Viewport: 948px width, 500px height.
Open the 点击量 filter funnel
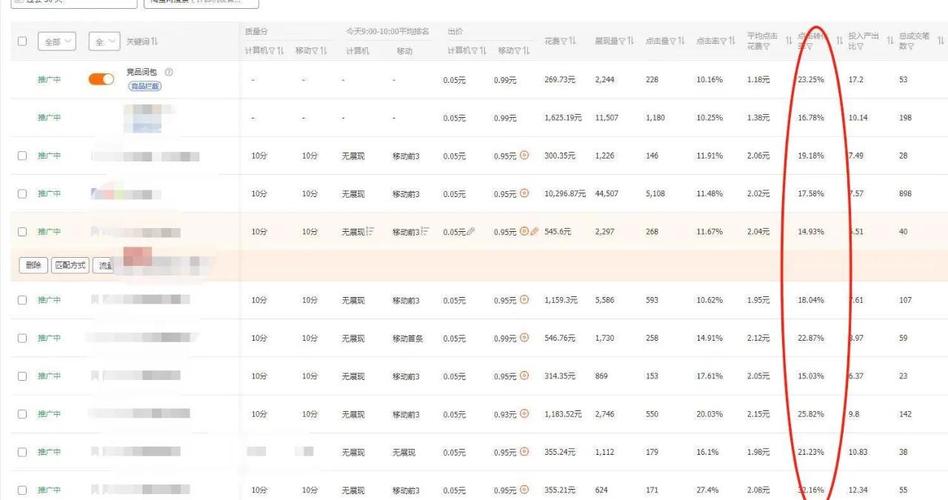point(673,41)
